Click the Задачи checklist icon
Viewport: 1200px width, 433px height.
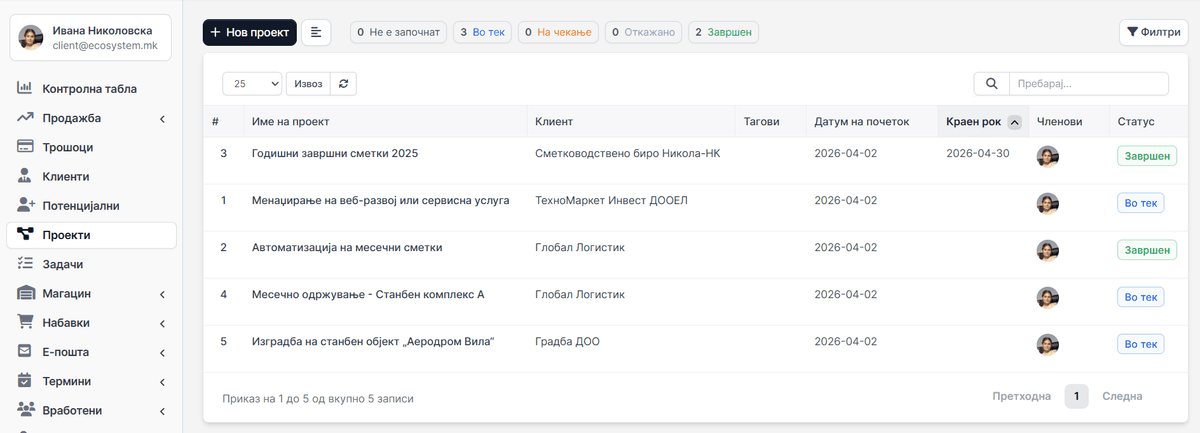tap(26, 264)
